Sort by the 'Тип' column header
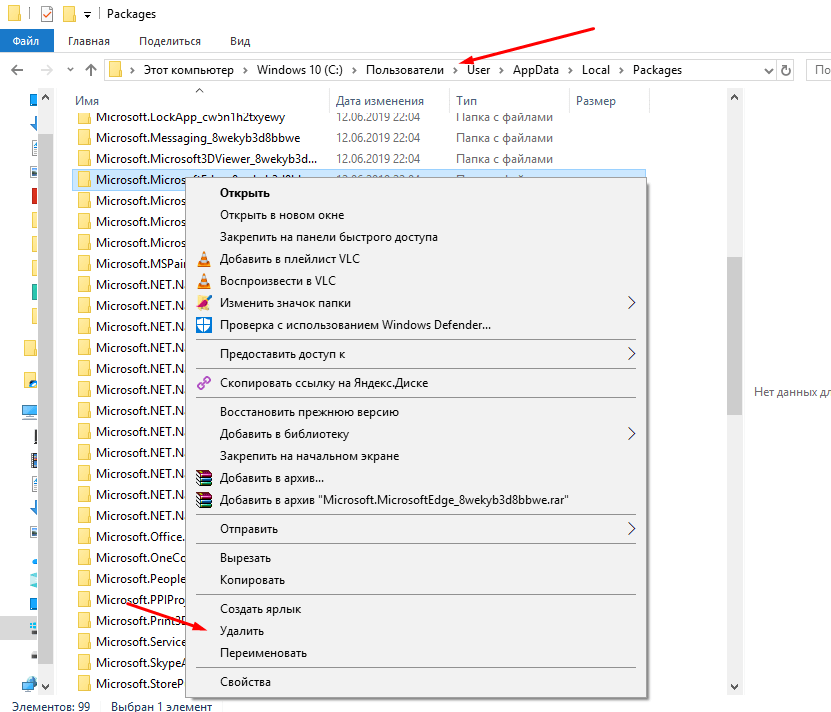The image size is (831, 712). coord(466,101)
